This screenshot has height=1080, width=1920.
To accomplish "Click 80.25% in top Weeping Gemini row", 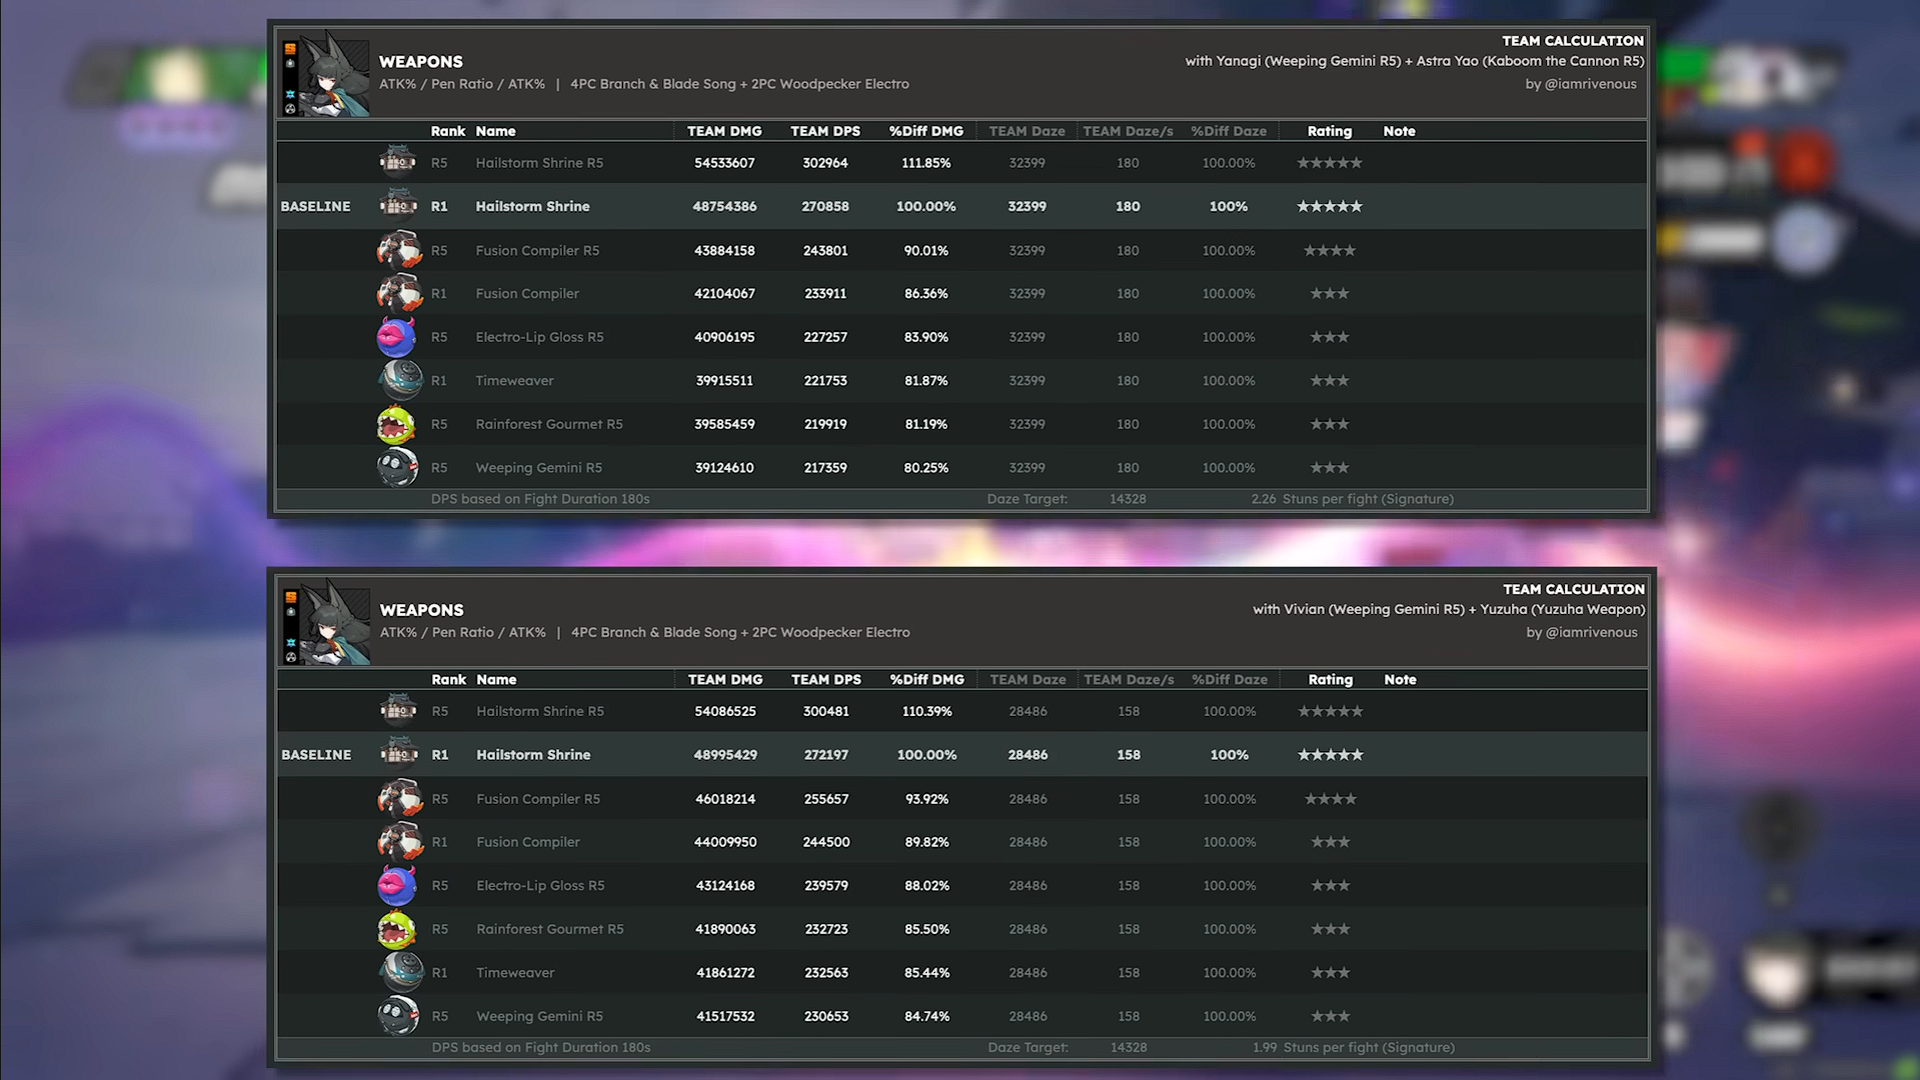I will click(x=926, y=467).
